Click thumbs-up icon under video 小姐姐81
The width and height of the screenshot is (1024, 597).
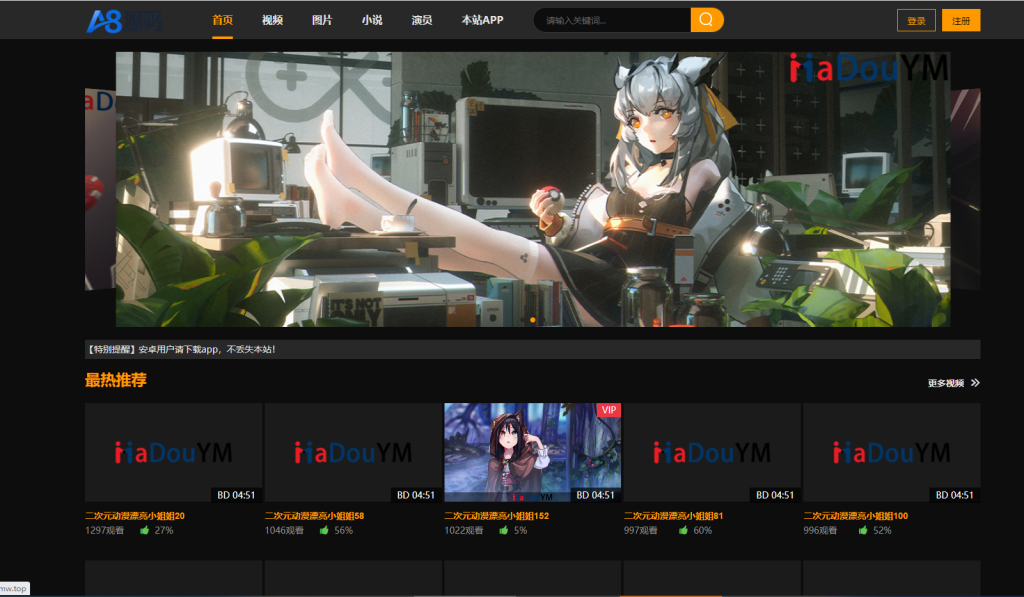pyautogui.click(x=683, y=531)
